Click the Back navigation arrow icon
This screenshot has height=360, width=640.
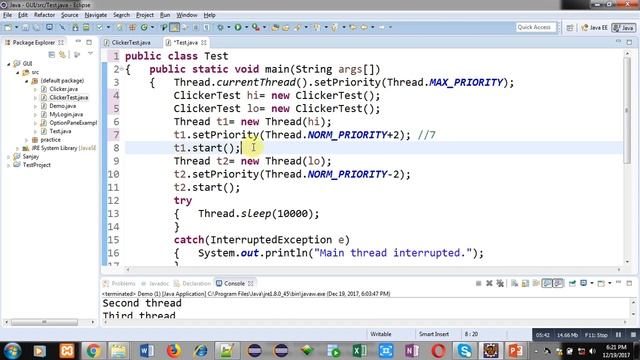click(363, 27)
